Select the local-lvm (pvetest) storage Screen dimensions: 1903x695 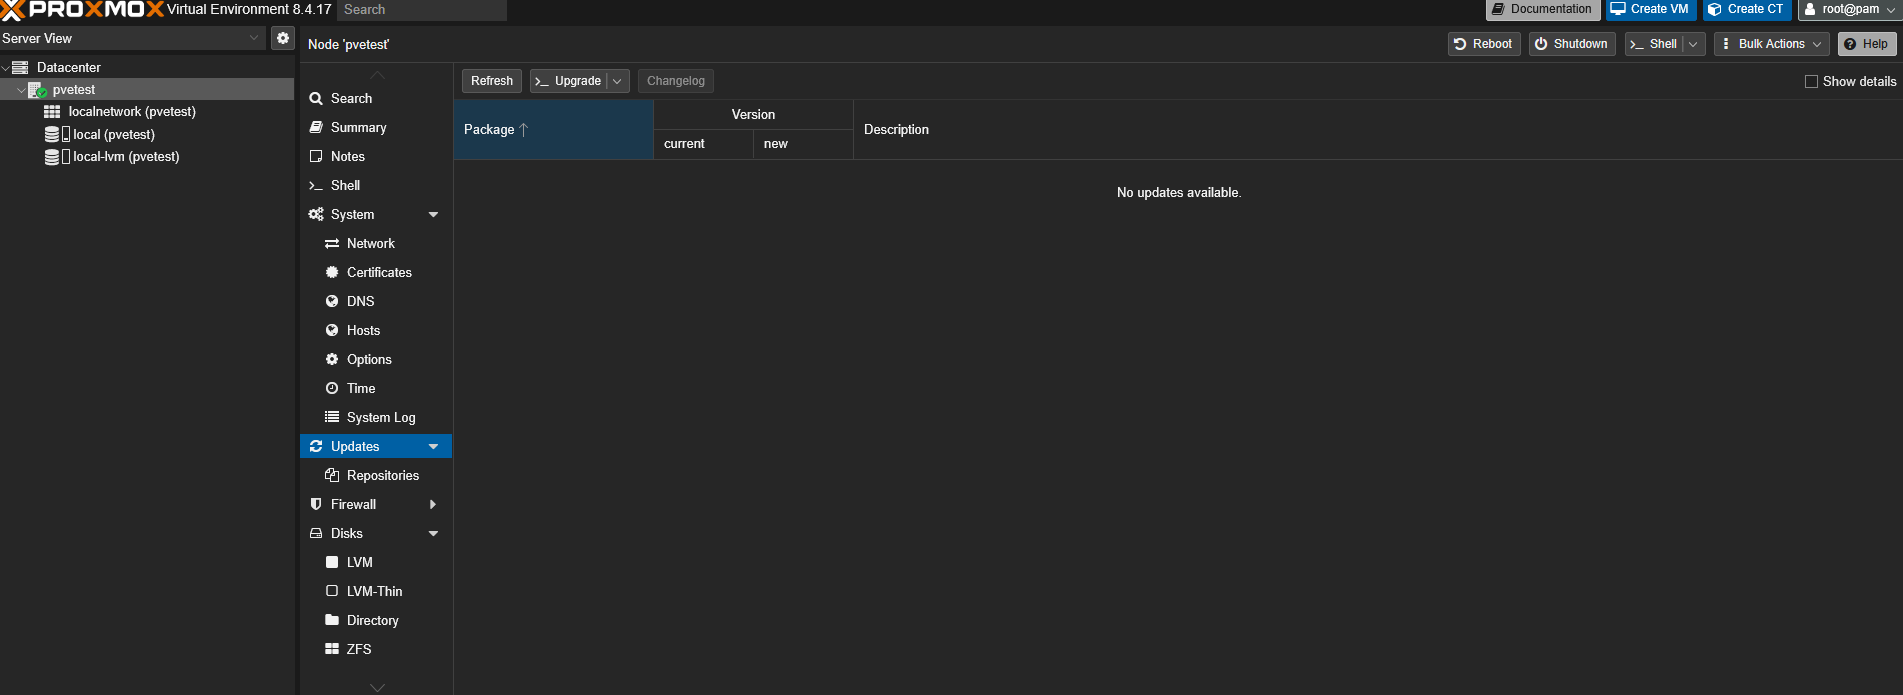[x=126, y=157]
